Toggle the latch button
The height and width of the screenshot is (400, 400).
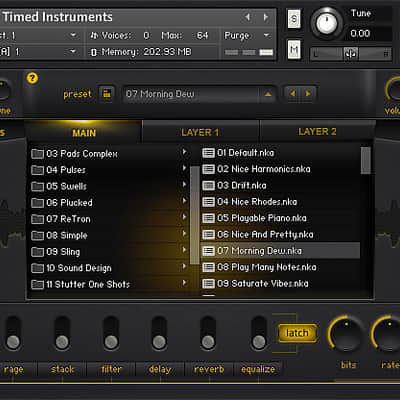(297, 333)
